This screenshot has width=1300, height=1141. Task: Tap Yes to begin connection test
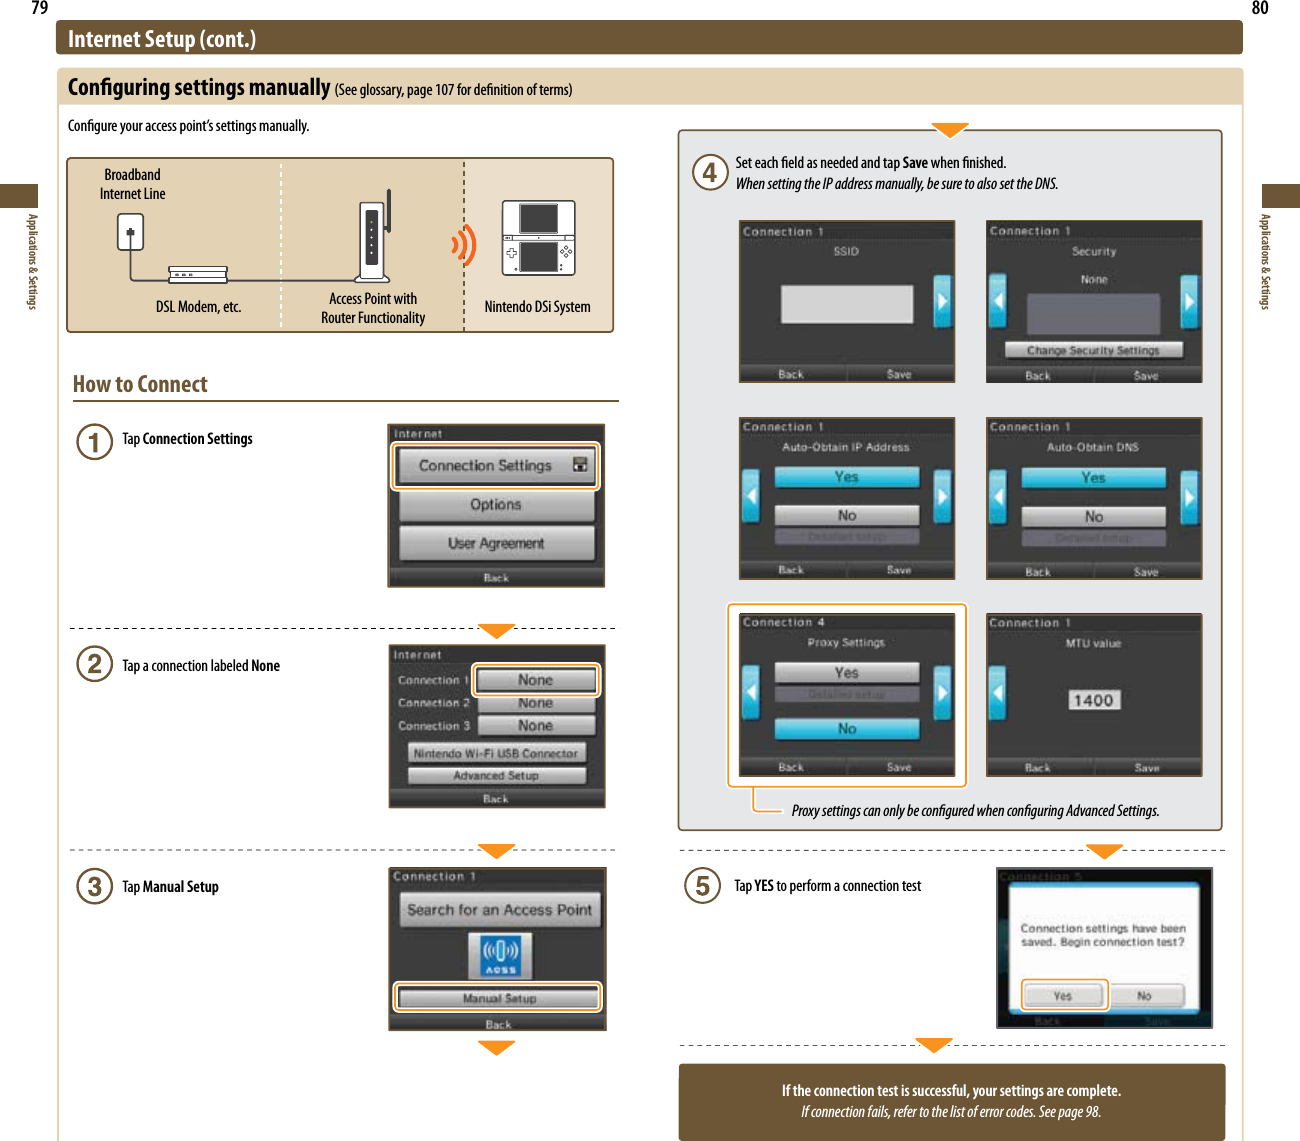click(x=1064, y=996)
